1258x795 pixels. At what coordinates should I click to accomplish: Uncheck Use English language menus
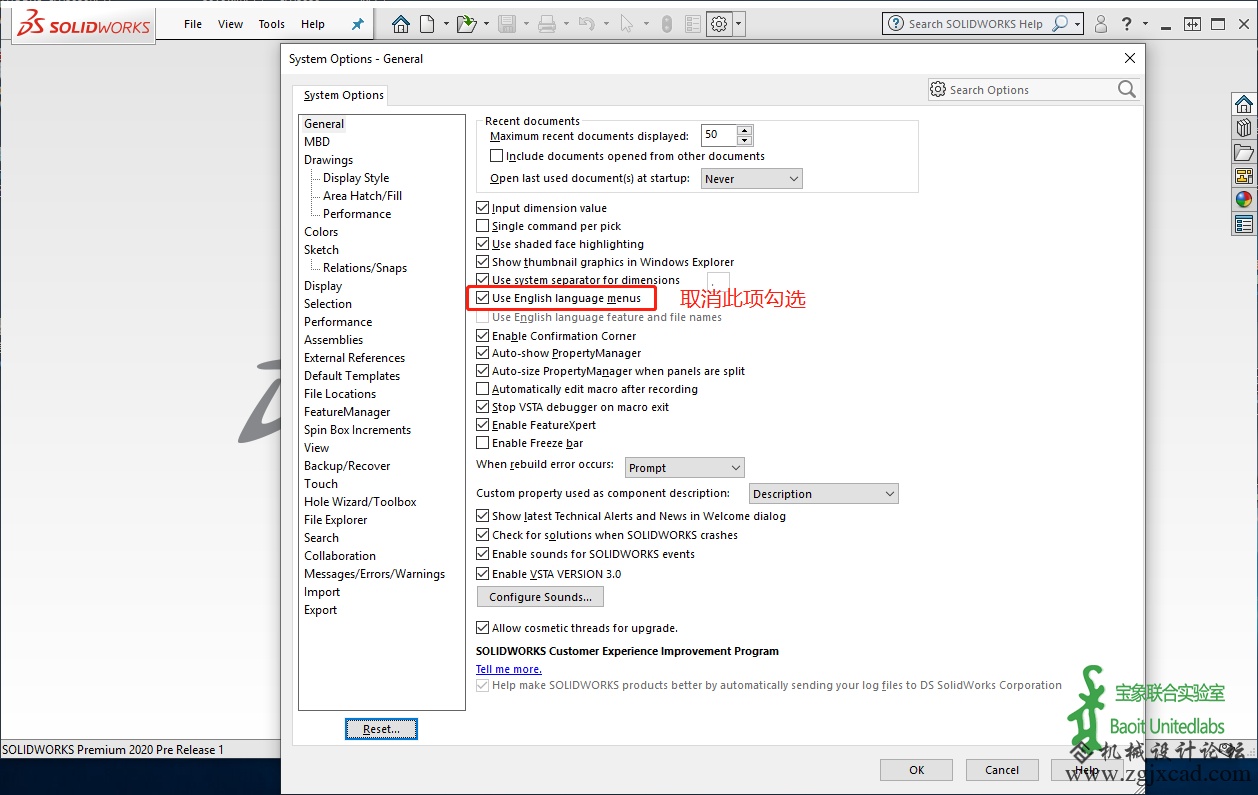[x=483, y=298]
